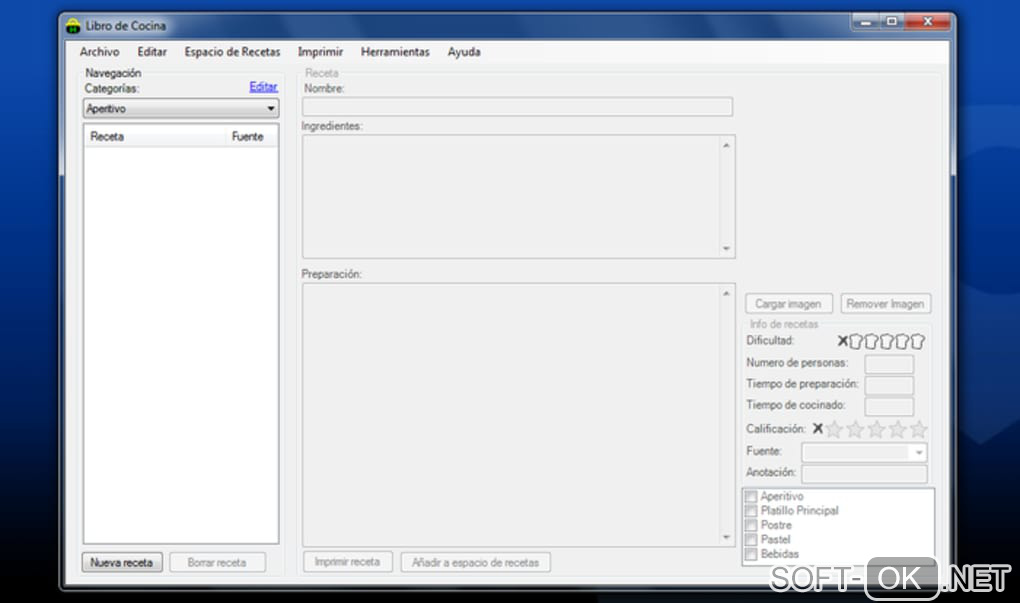This screenshot has height=603, width=1020.
Task: Set Calificación to one star
Action: (x=835, y=429)
